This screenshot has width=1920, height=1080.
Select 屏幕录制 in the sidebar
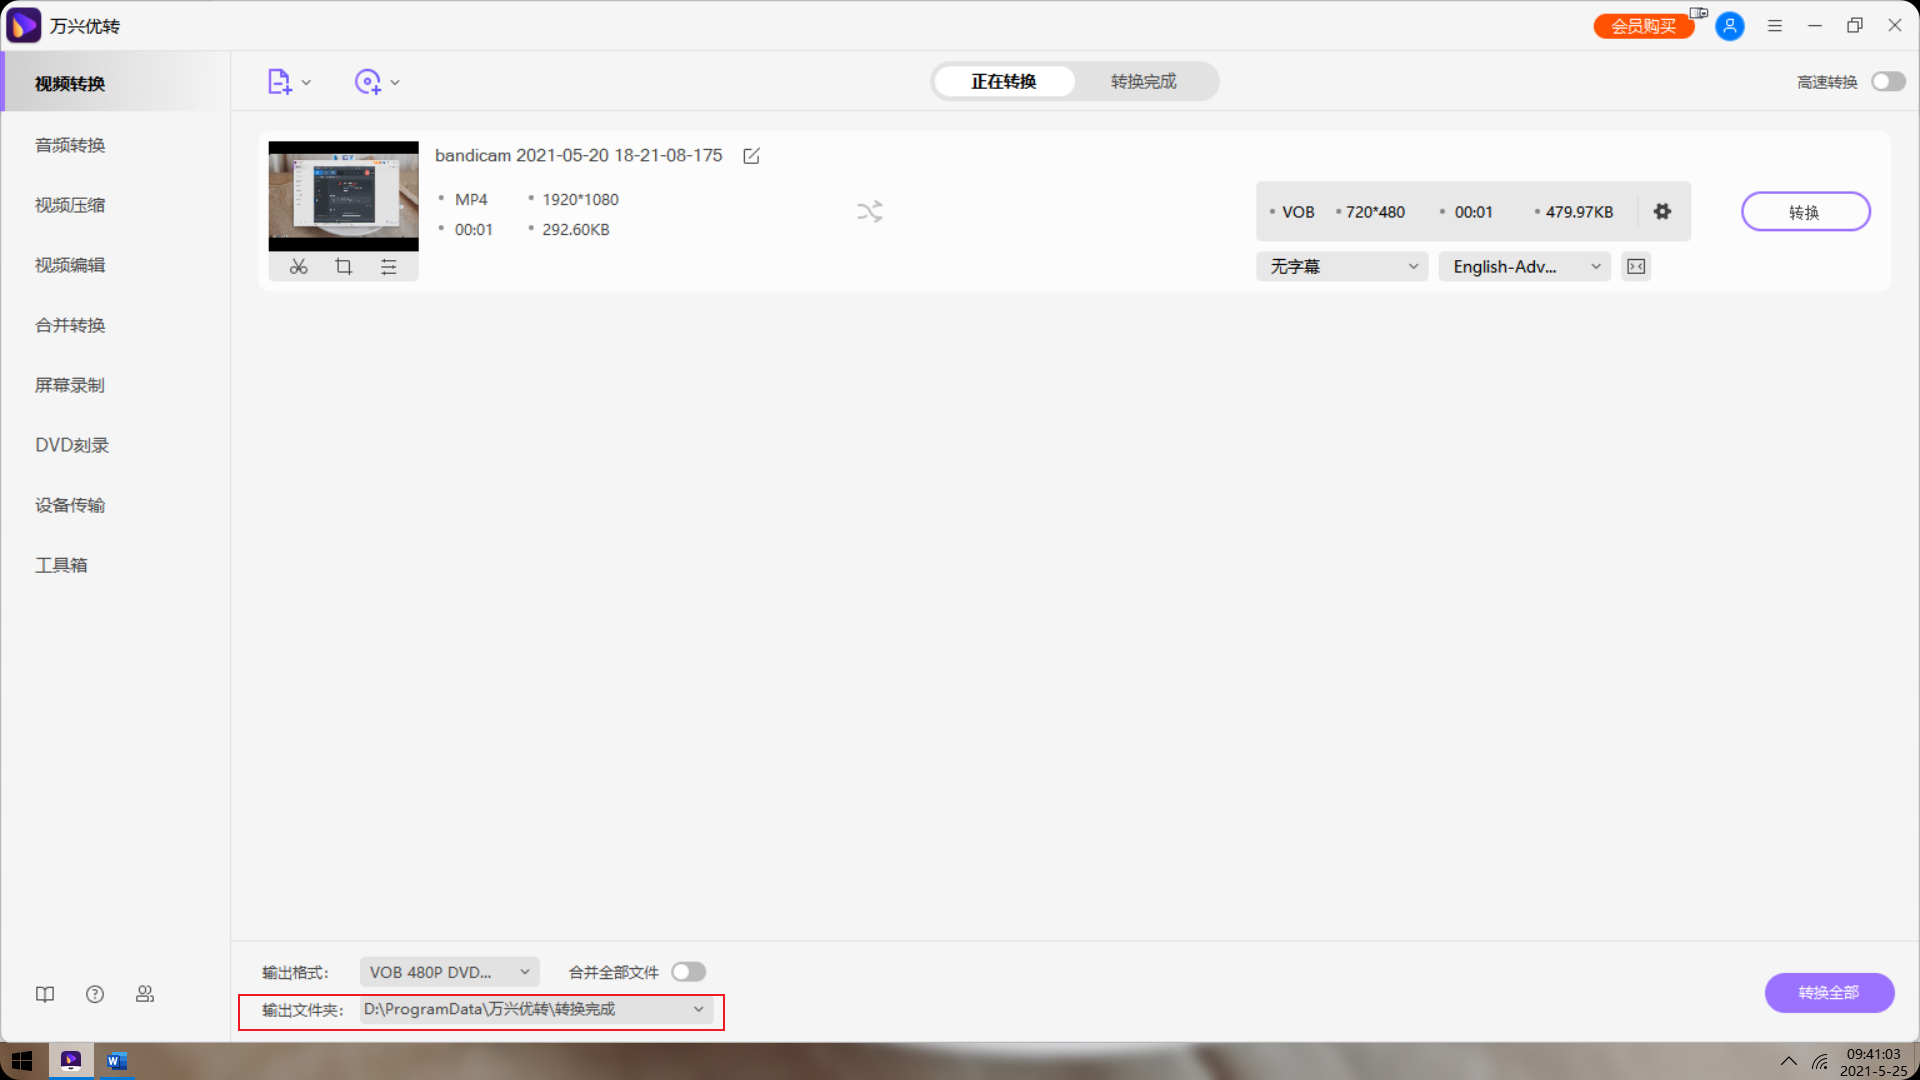coord(70,385)
